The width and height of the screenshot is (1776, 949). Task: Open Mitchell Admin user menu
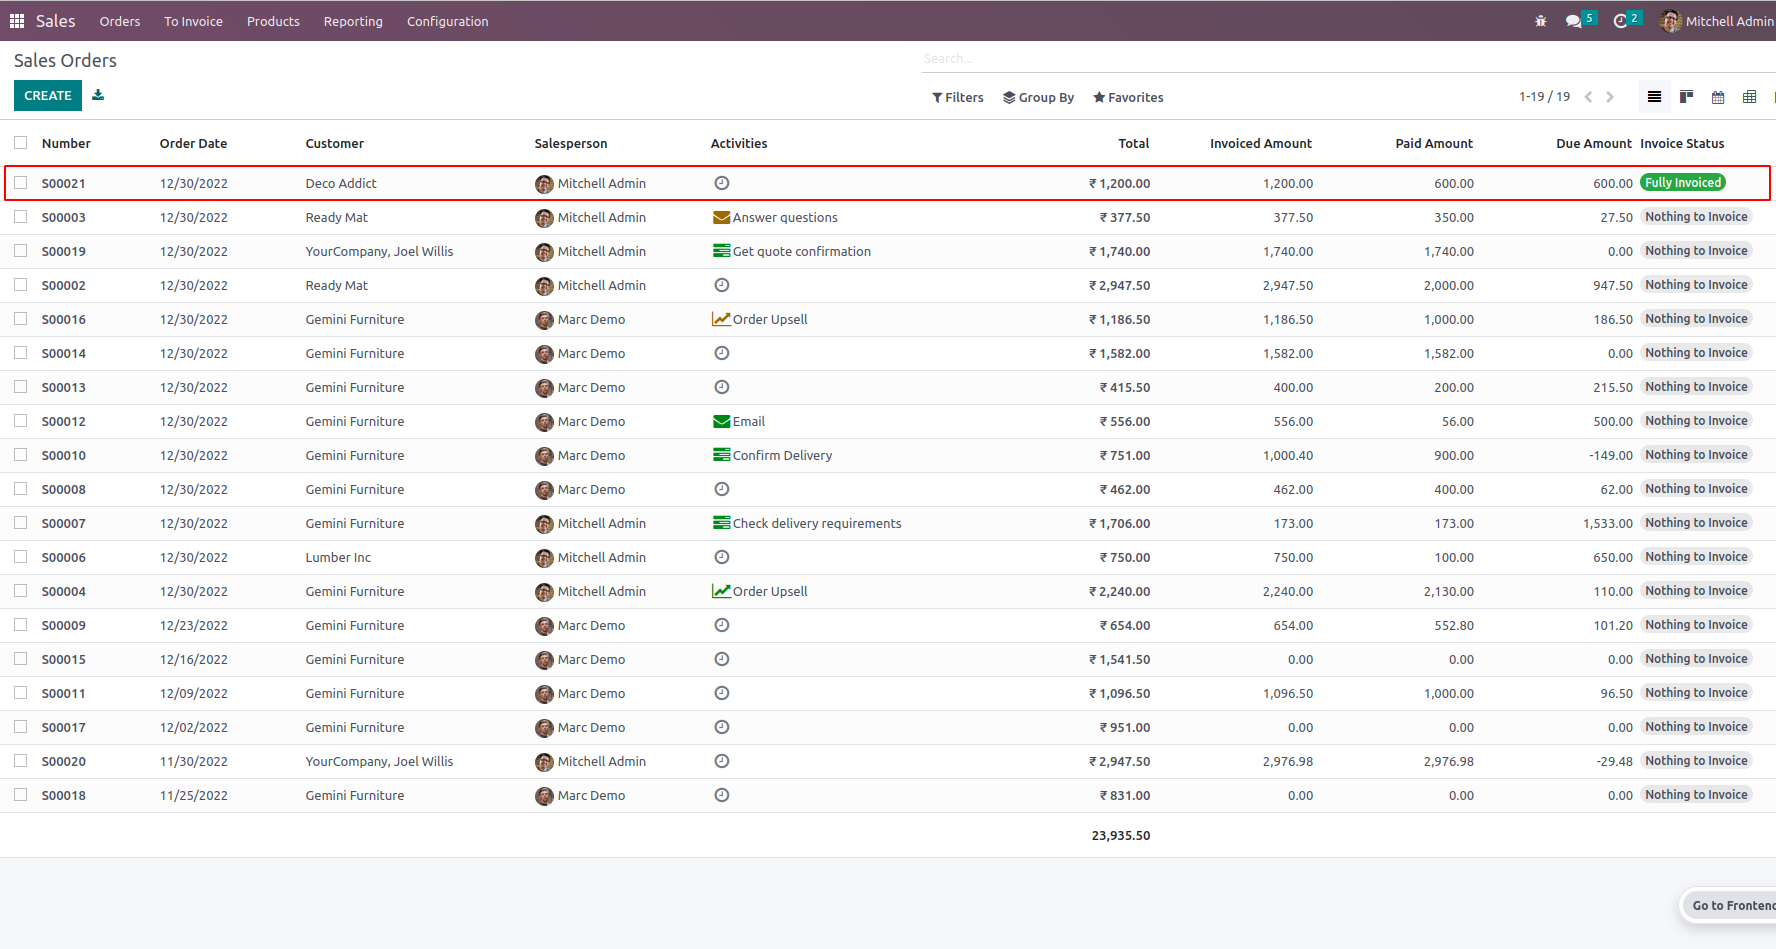[x=1717, y=21]
